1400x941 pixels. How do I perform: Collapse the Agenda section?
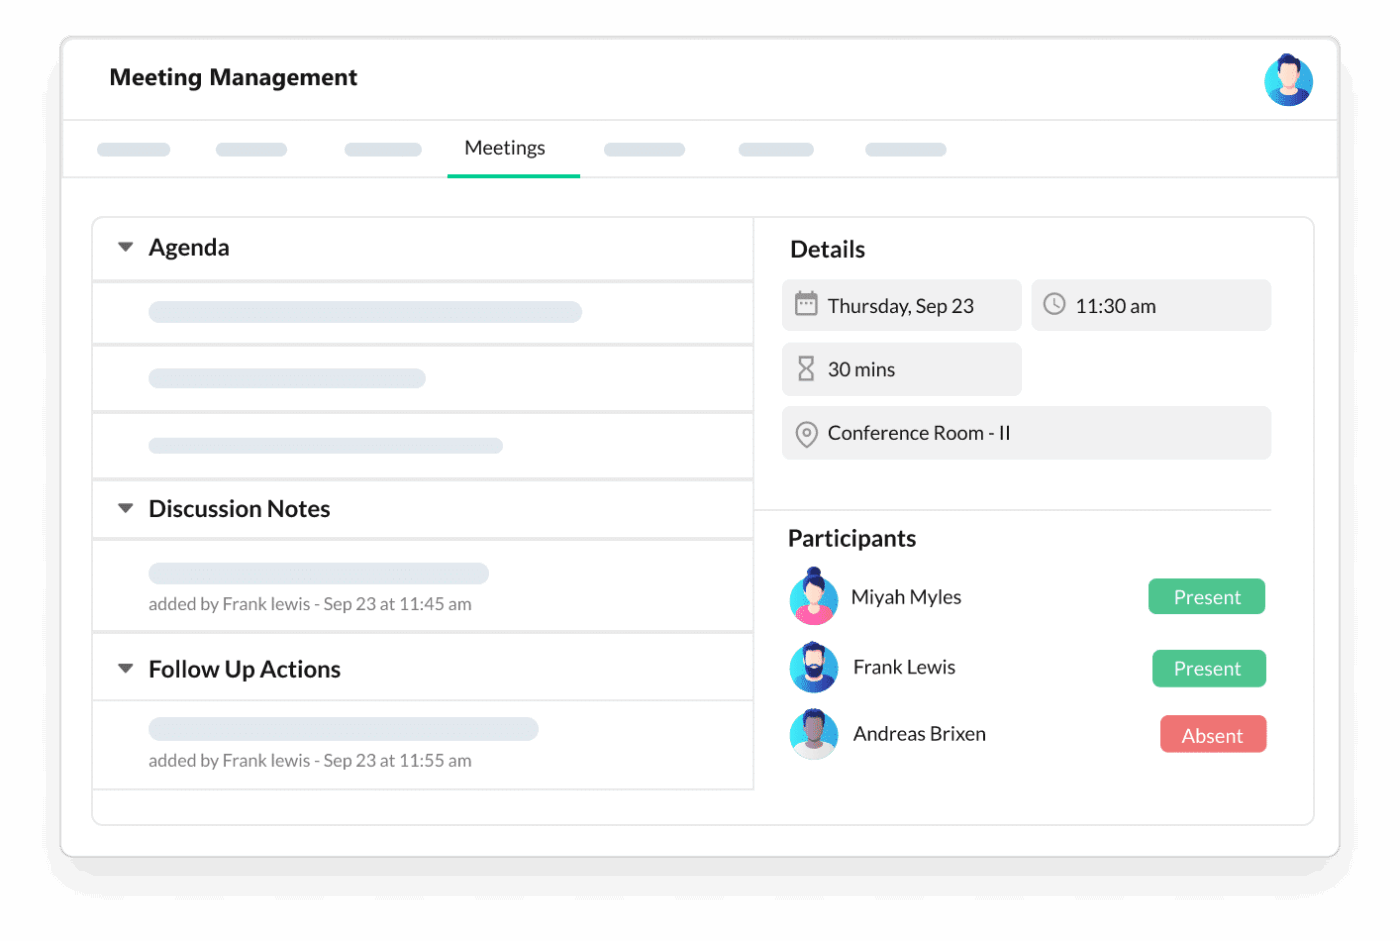(125, 246)
